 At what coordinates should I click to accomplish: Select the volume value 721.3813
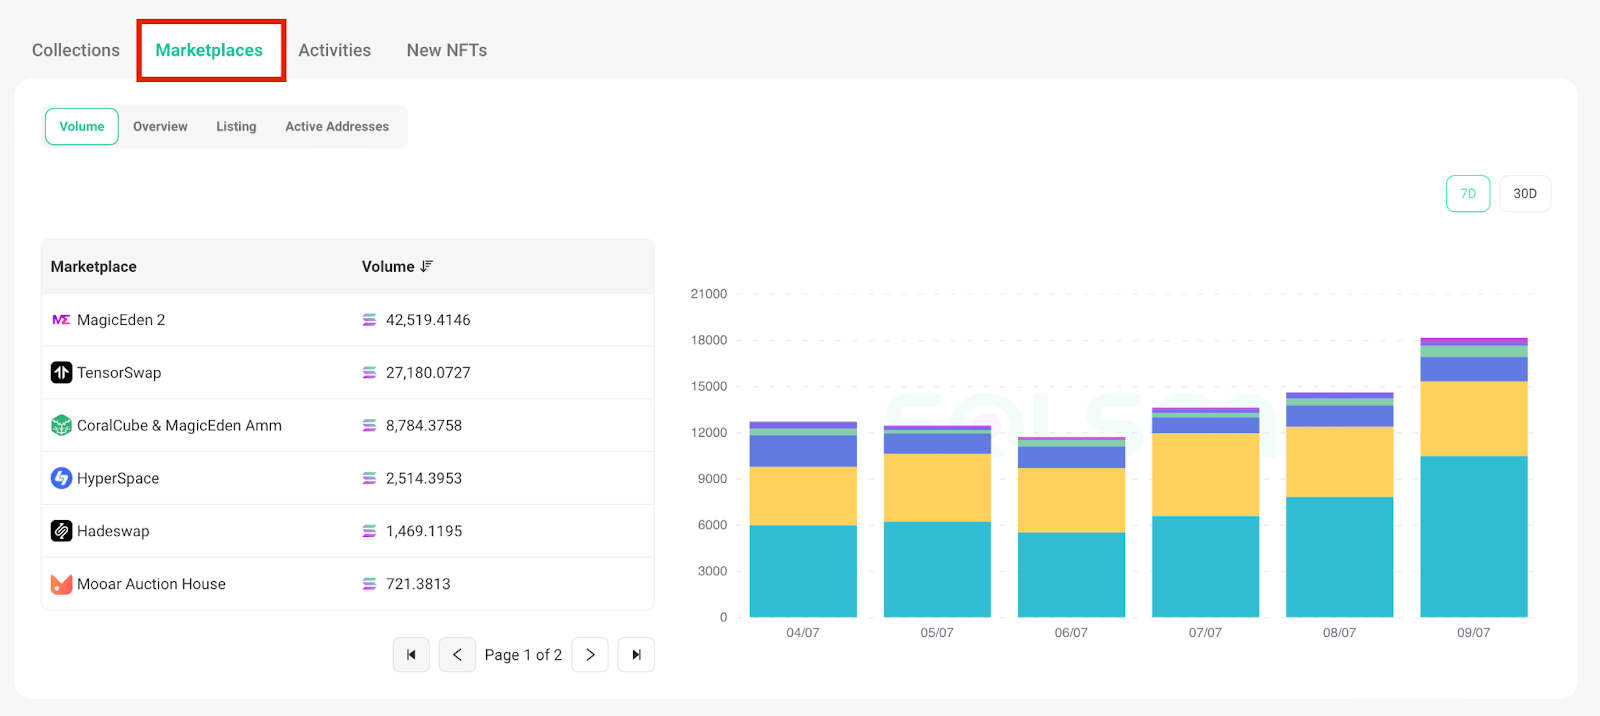418,584
